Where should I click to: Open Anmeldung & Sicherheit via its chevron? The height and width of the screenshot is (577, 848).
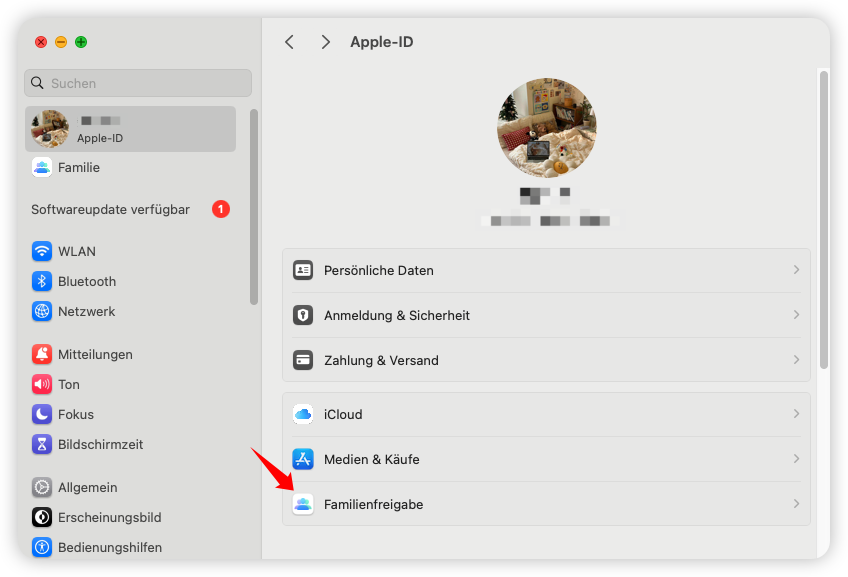(796, 315)
